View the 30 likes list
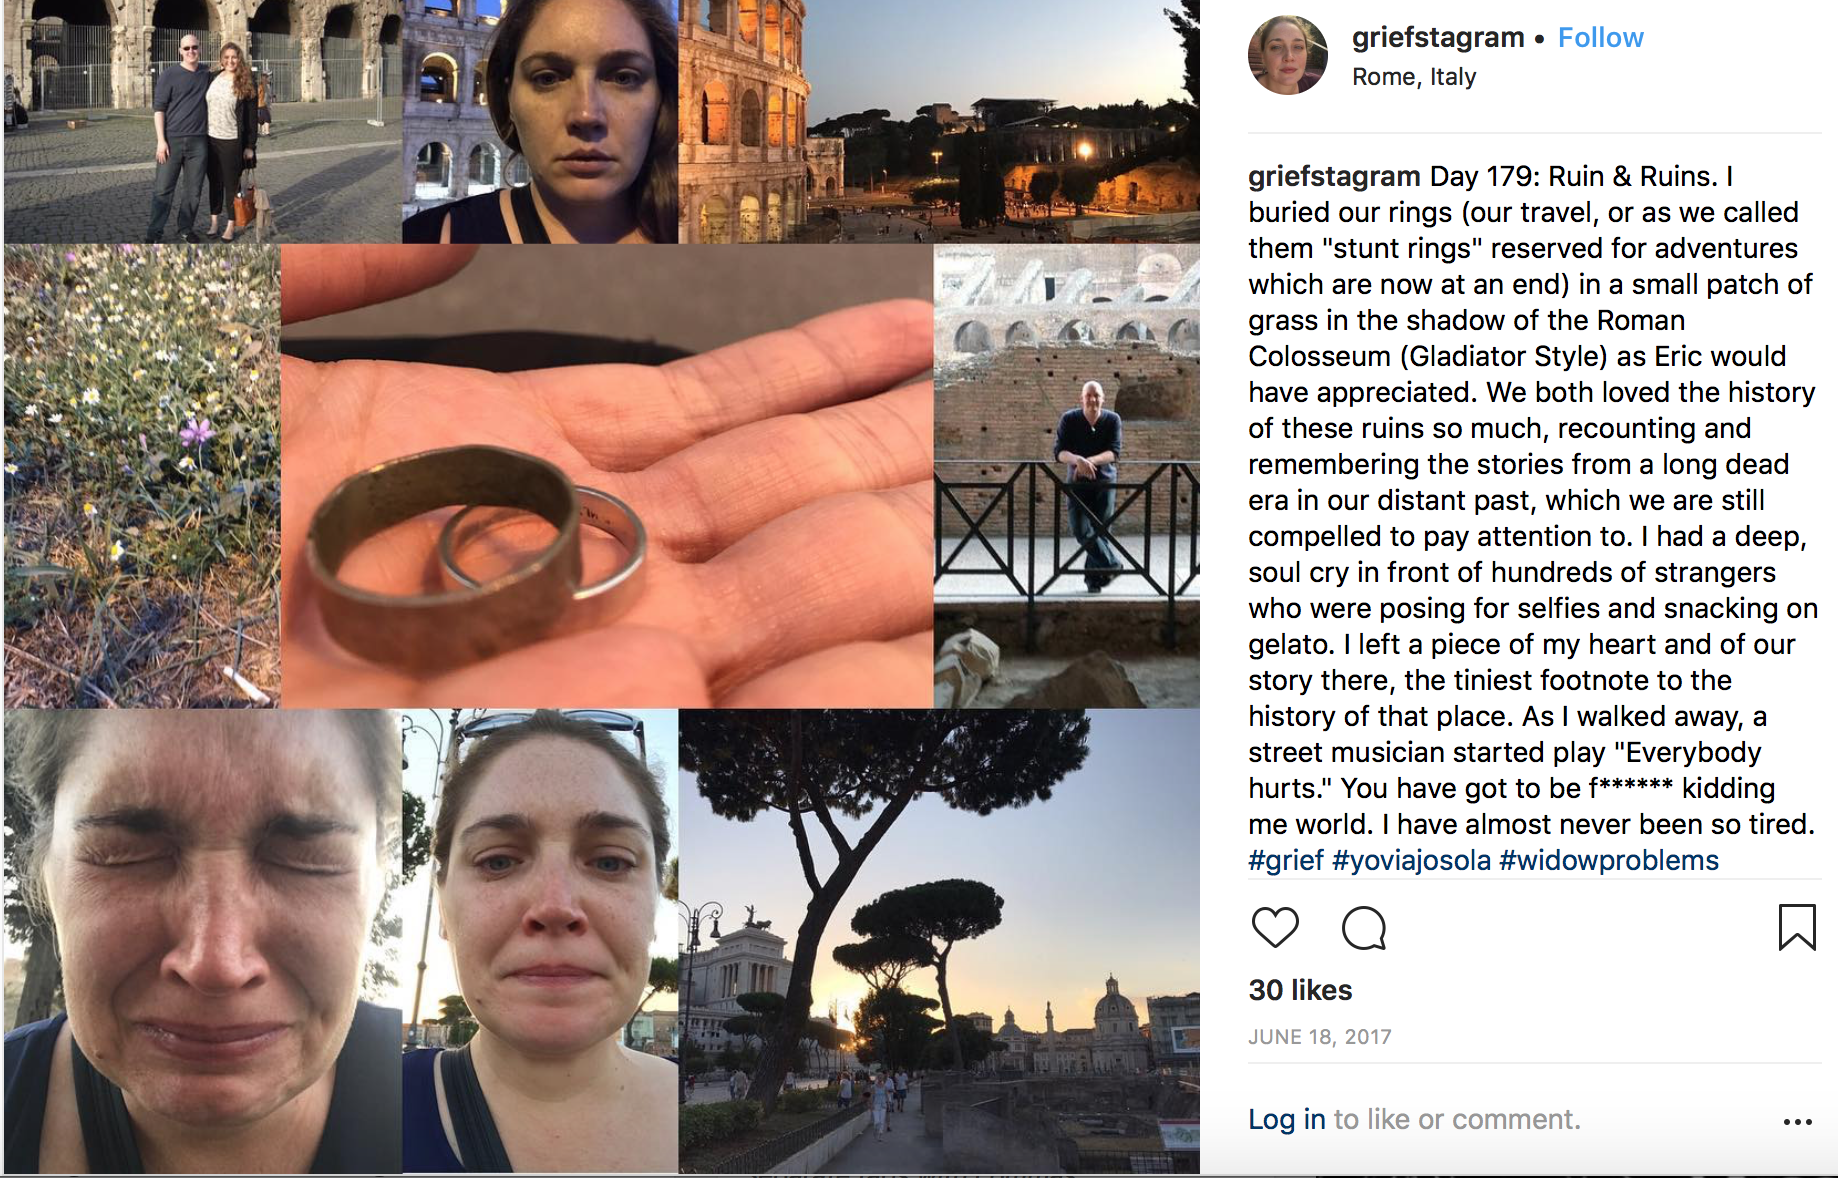 point(1300,990)
